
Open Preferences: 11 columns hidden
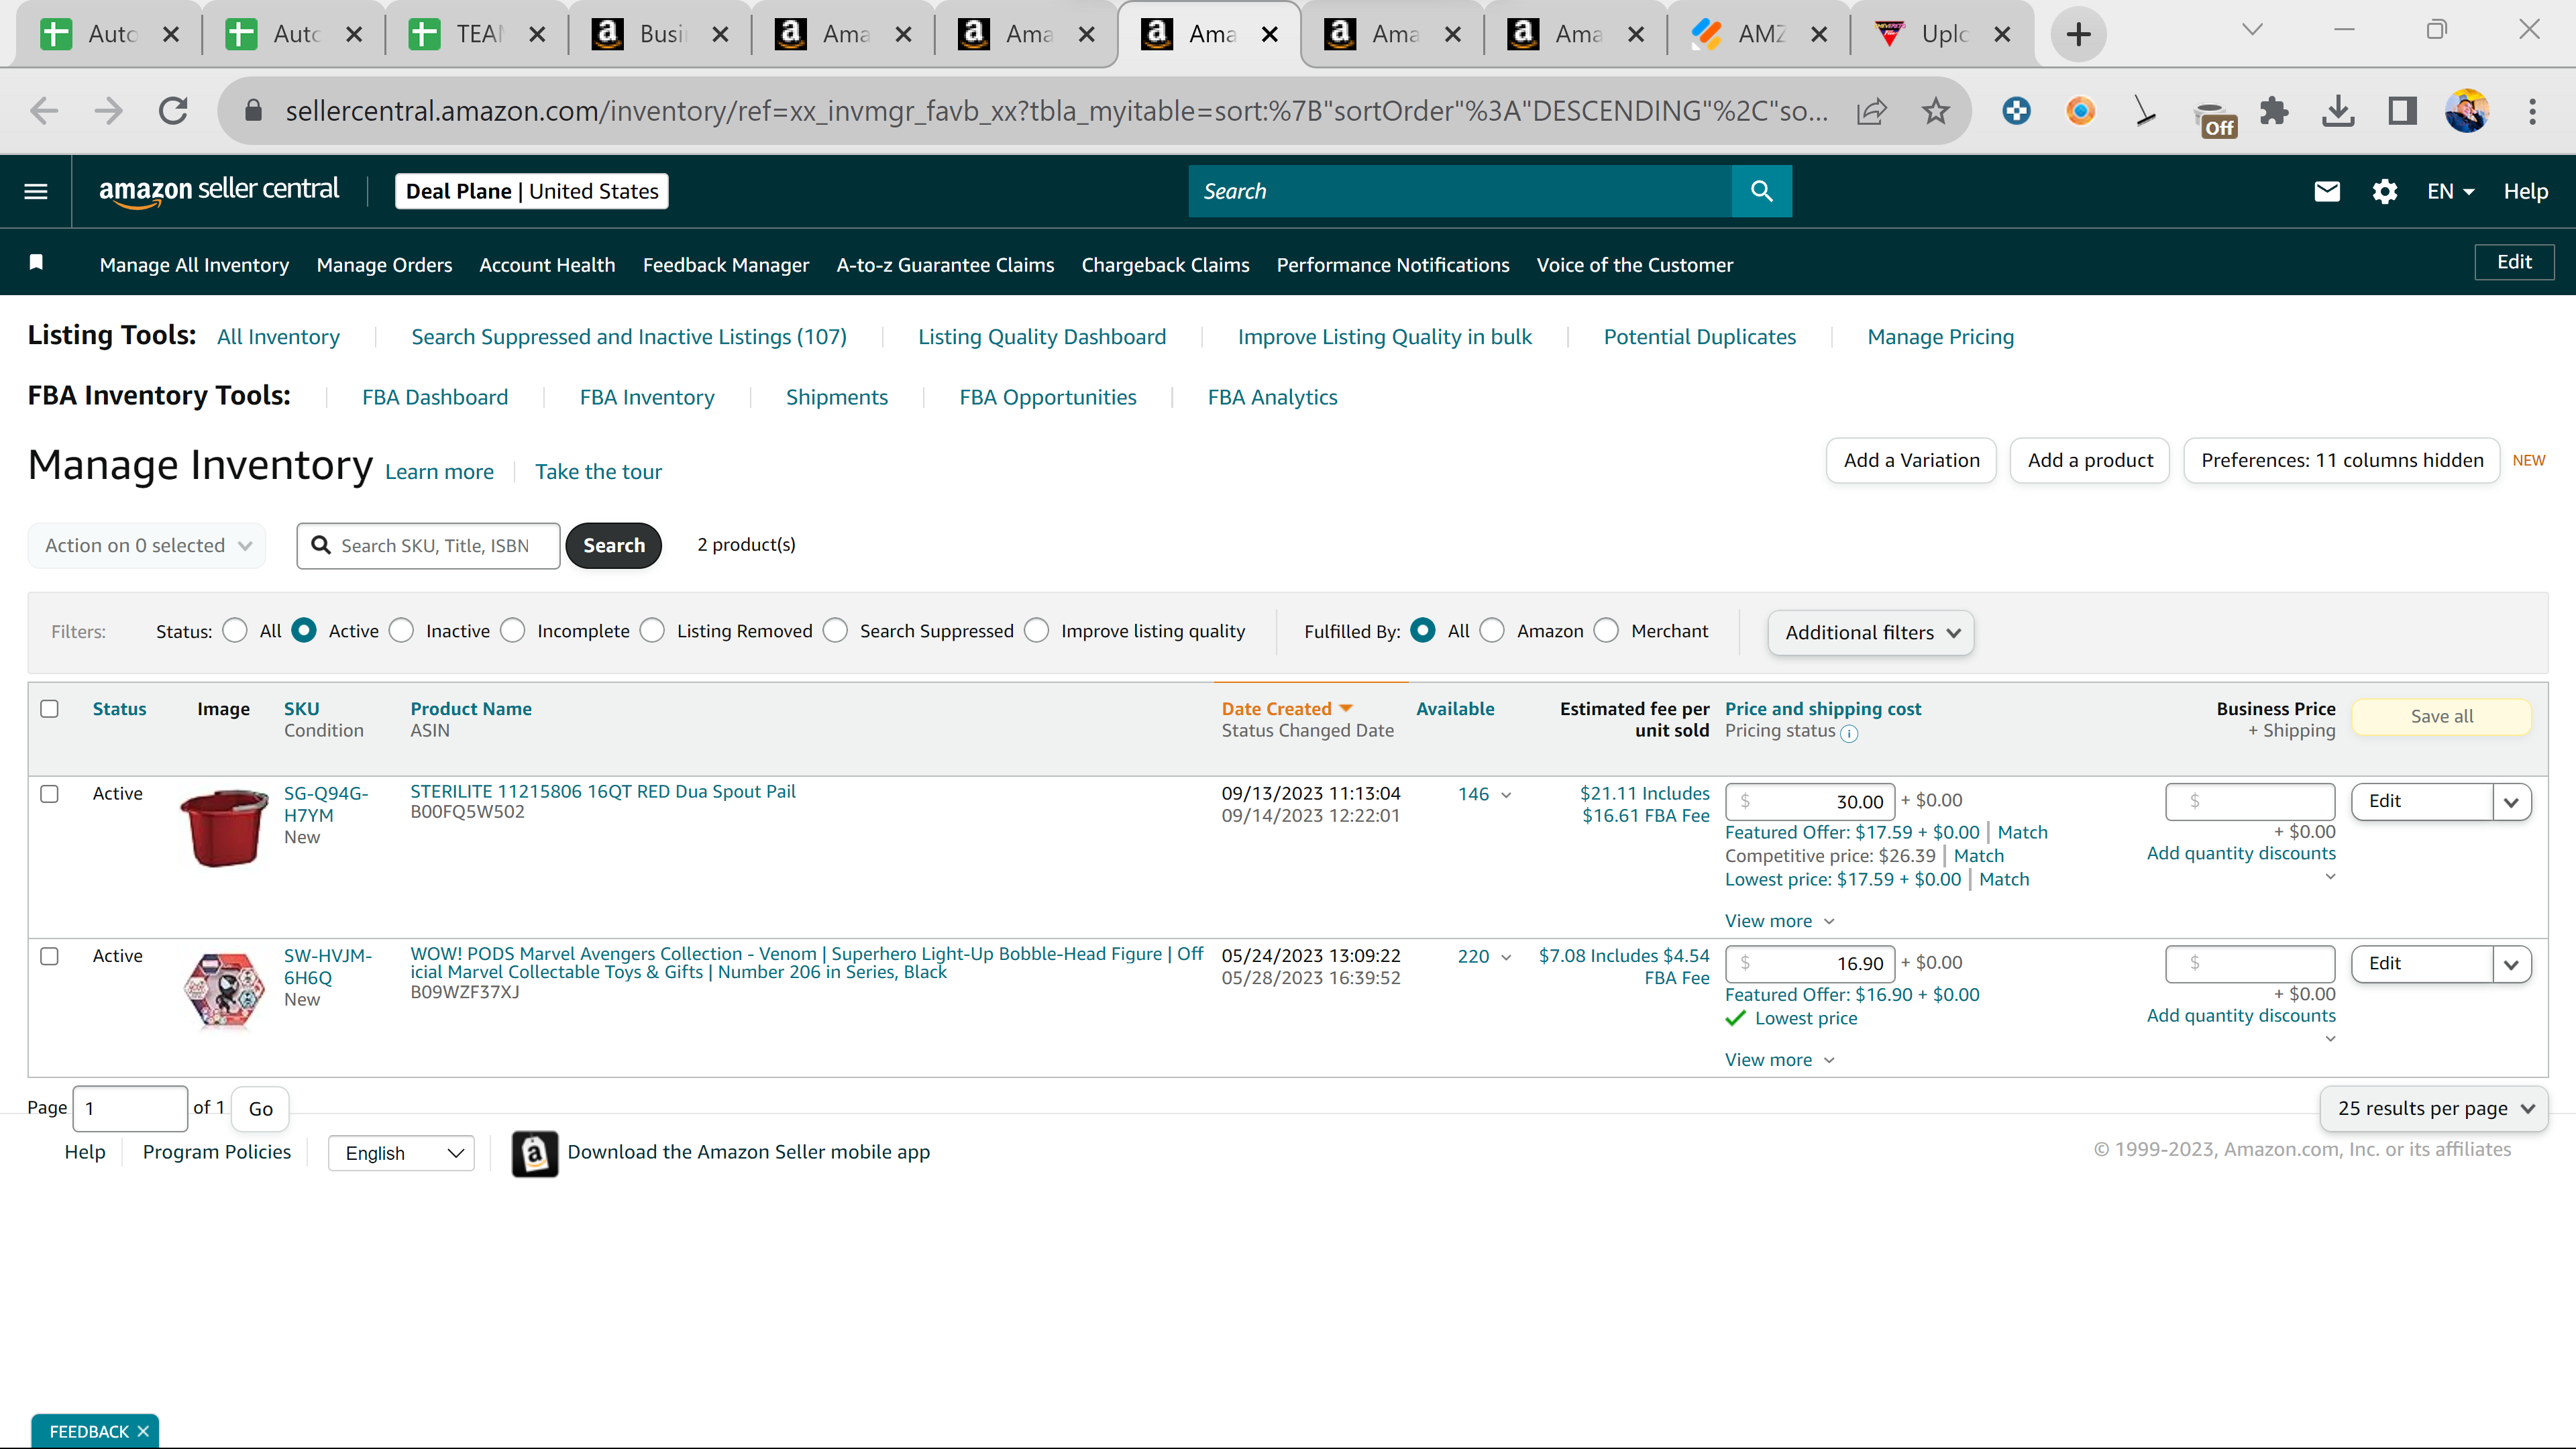pyautogui.click(x=2342, y=461)
